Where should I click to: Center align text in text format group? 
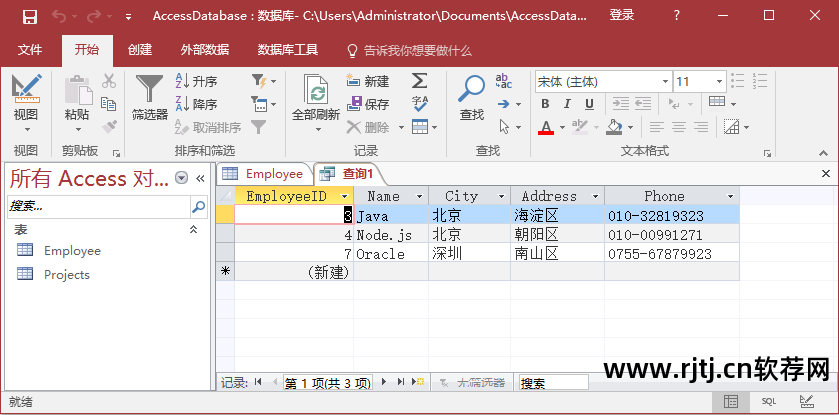[x=678, y=127]
